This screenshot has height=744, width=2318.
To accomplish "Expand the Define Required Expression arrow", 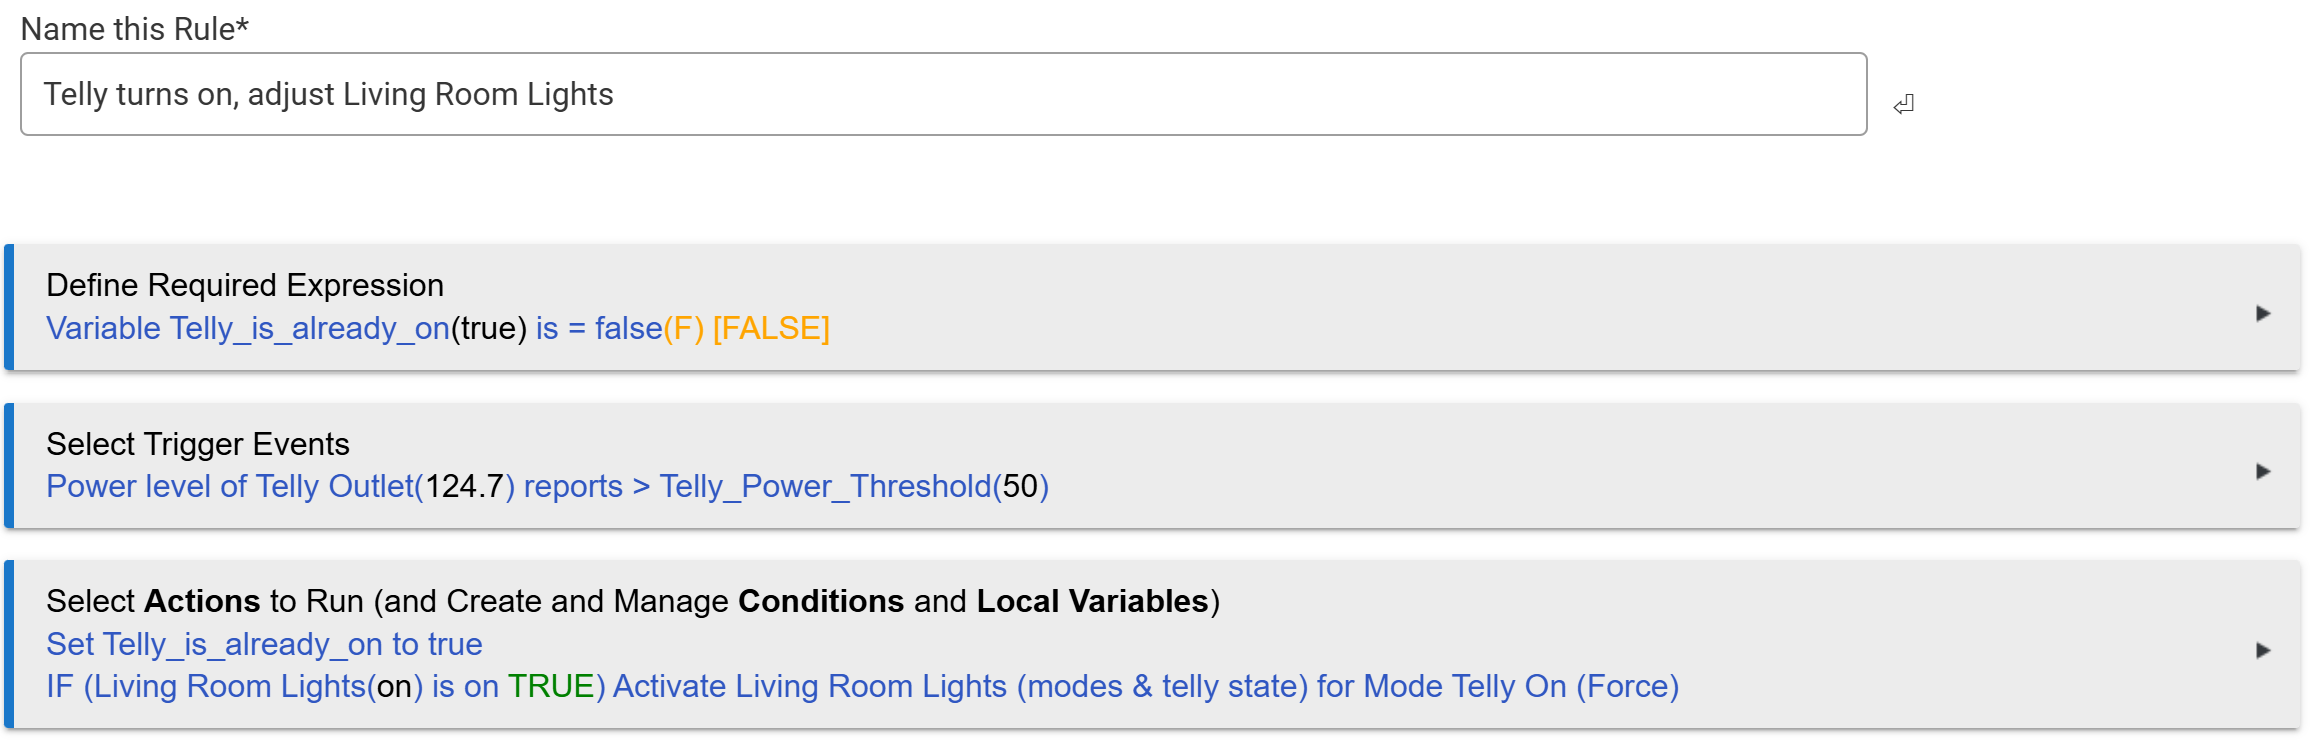I will point(2263,313).
